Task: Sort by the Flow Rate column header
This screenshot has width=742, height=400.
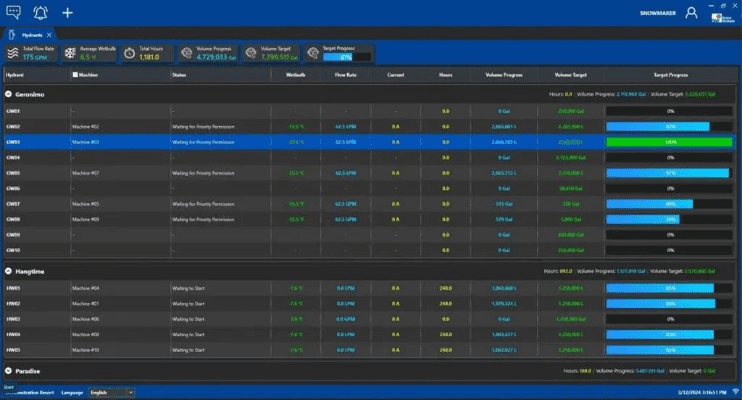Action: coord(346,74)
